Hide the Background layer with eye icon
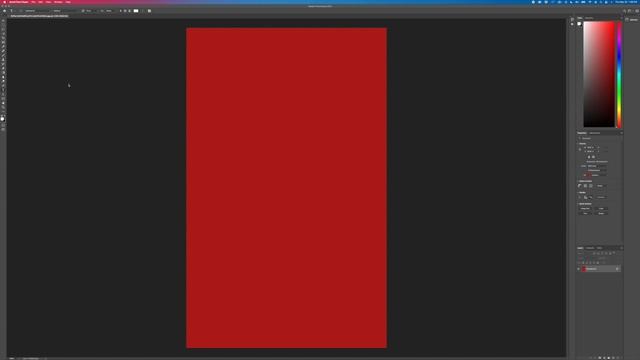Image resolution: width=640 pixels, height=360 pixels. (578, 269)
